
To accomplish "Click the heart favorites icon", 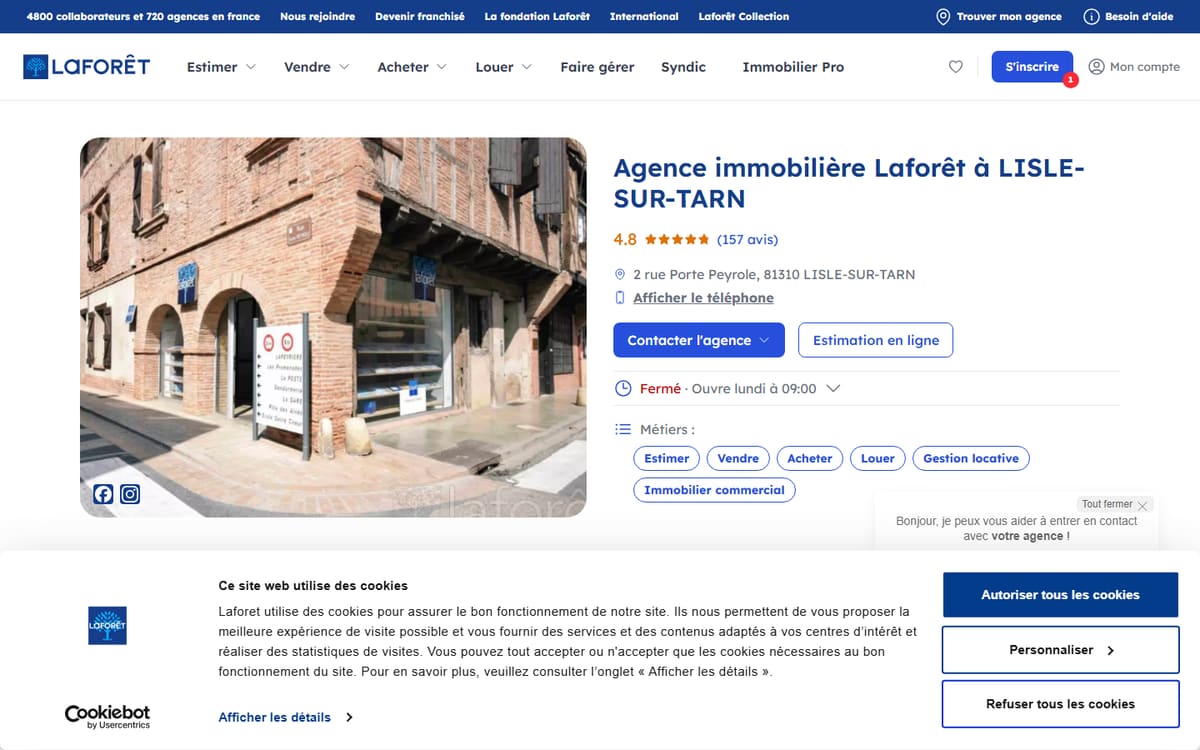I will click(x=955, y=67).
